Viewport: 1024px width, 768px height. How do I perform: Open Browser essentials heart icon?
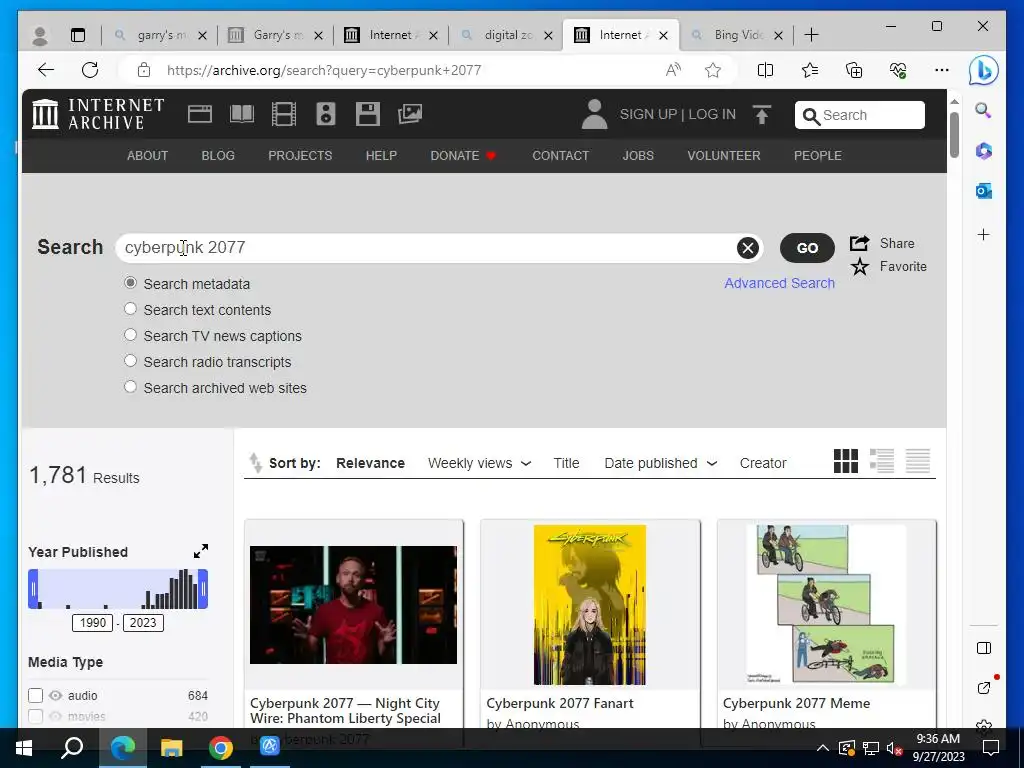tap(898, 70)
